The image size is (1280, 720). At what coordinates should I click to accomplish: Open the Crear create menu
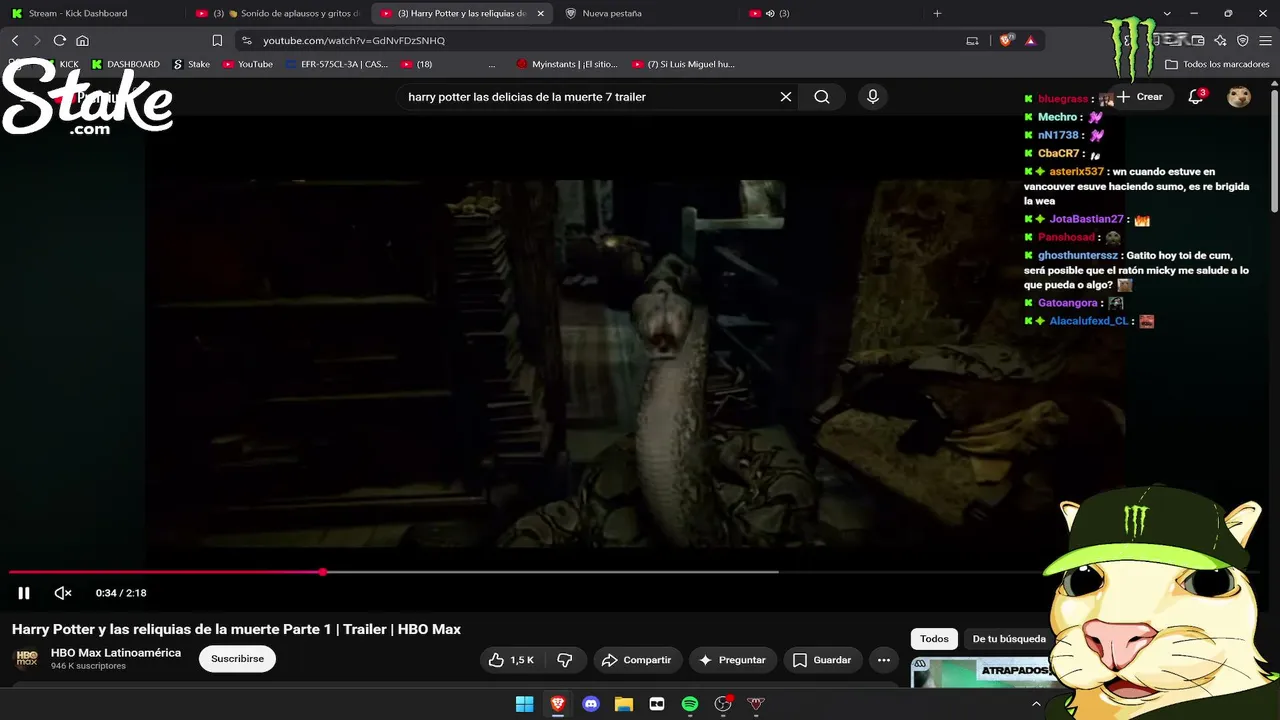1140,97
